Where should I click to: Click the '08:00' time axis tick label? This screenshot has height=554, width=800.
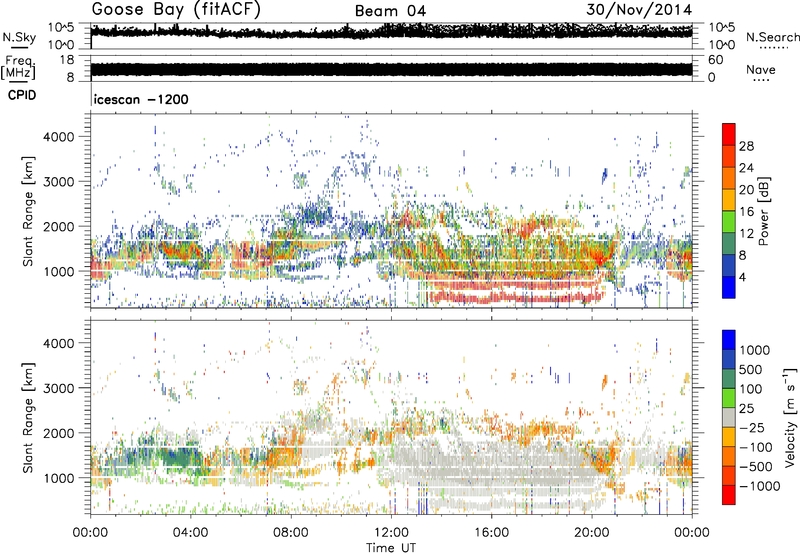pyautogui.click(x=291, y=533)
